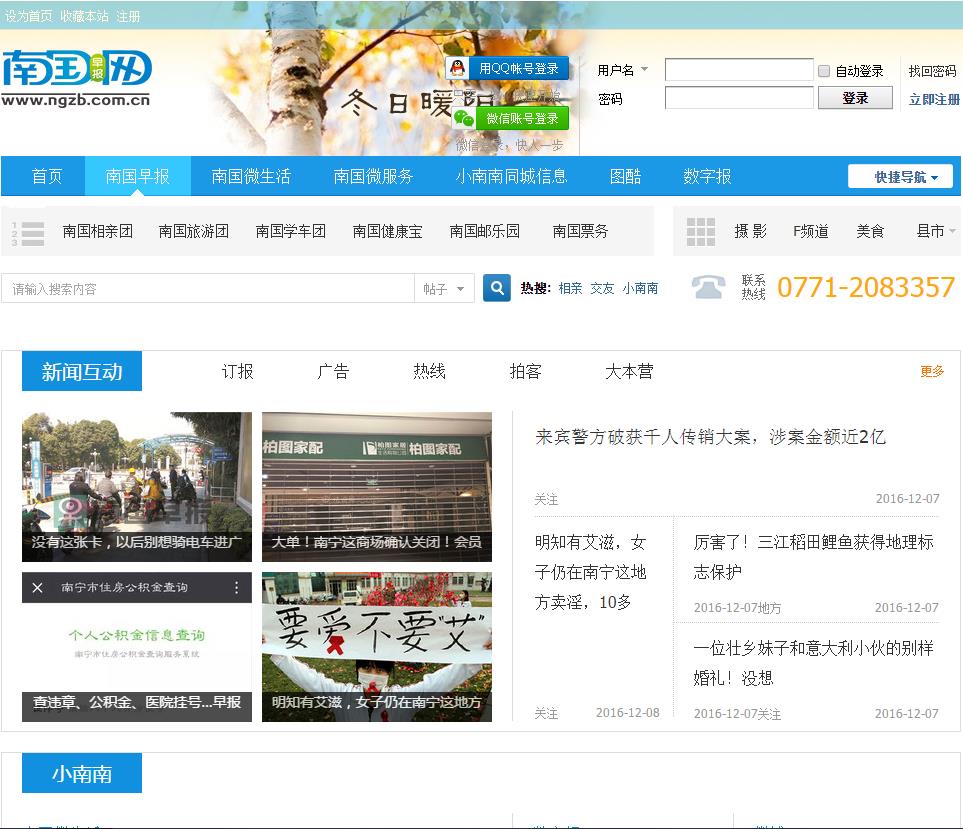963x829 pixels.
Task: Click the 关注 tag dated 2016-12-08
Action: (546, 713)
